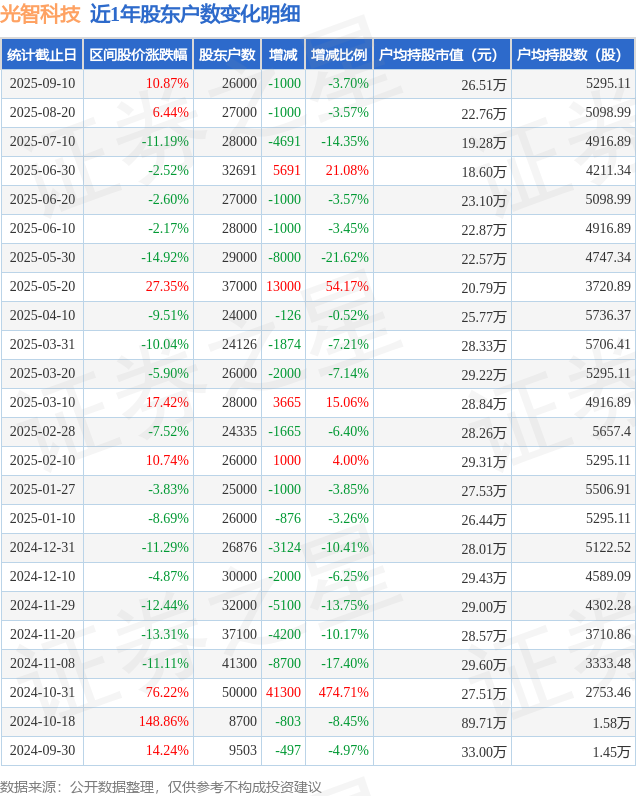Select the 2753.46 average shares cell

coord(608,692)
